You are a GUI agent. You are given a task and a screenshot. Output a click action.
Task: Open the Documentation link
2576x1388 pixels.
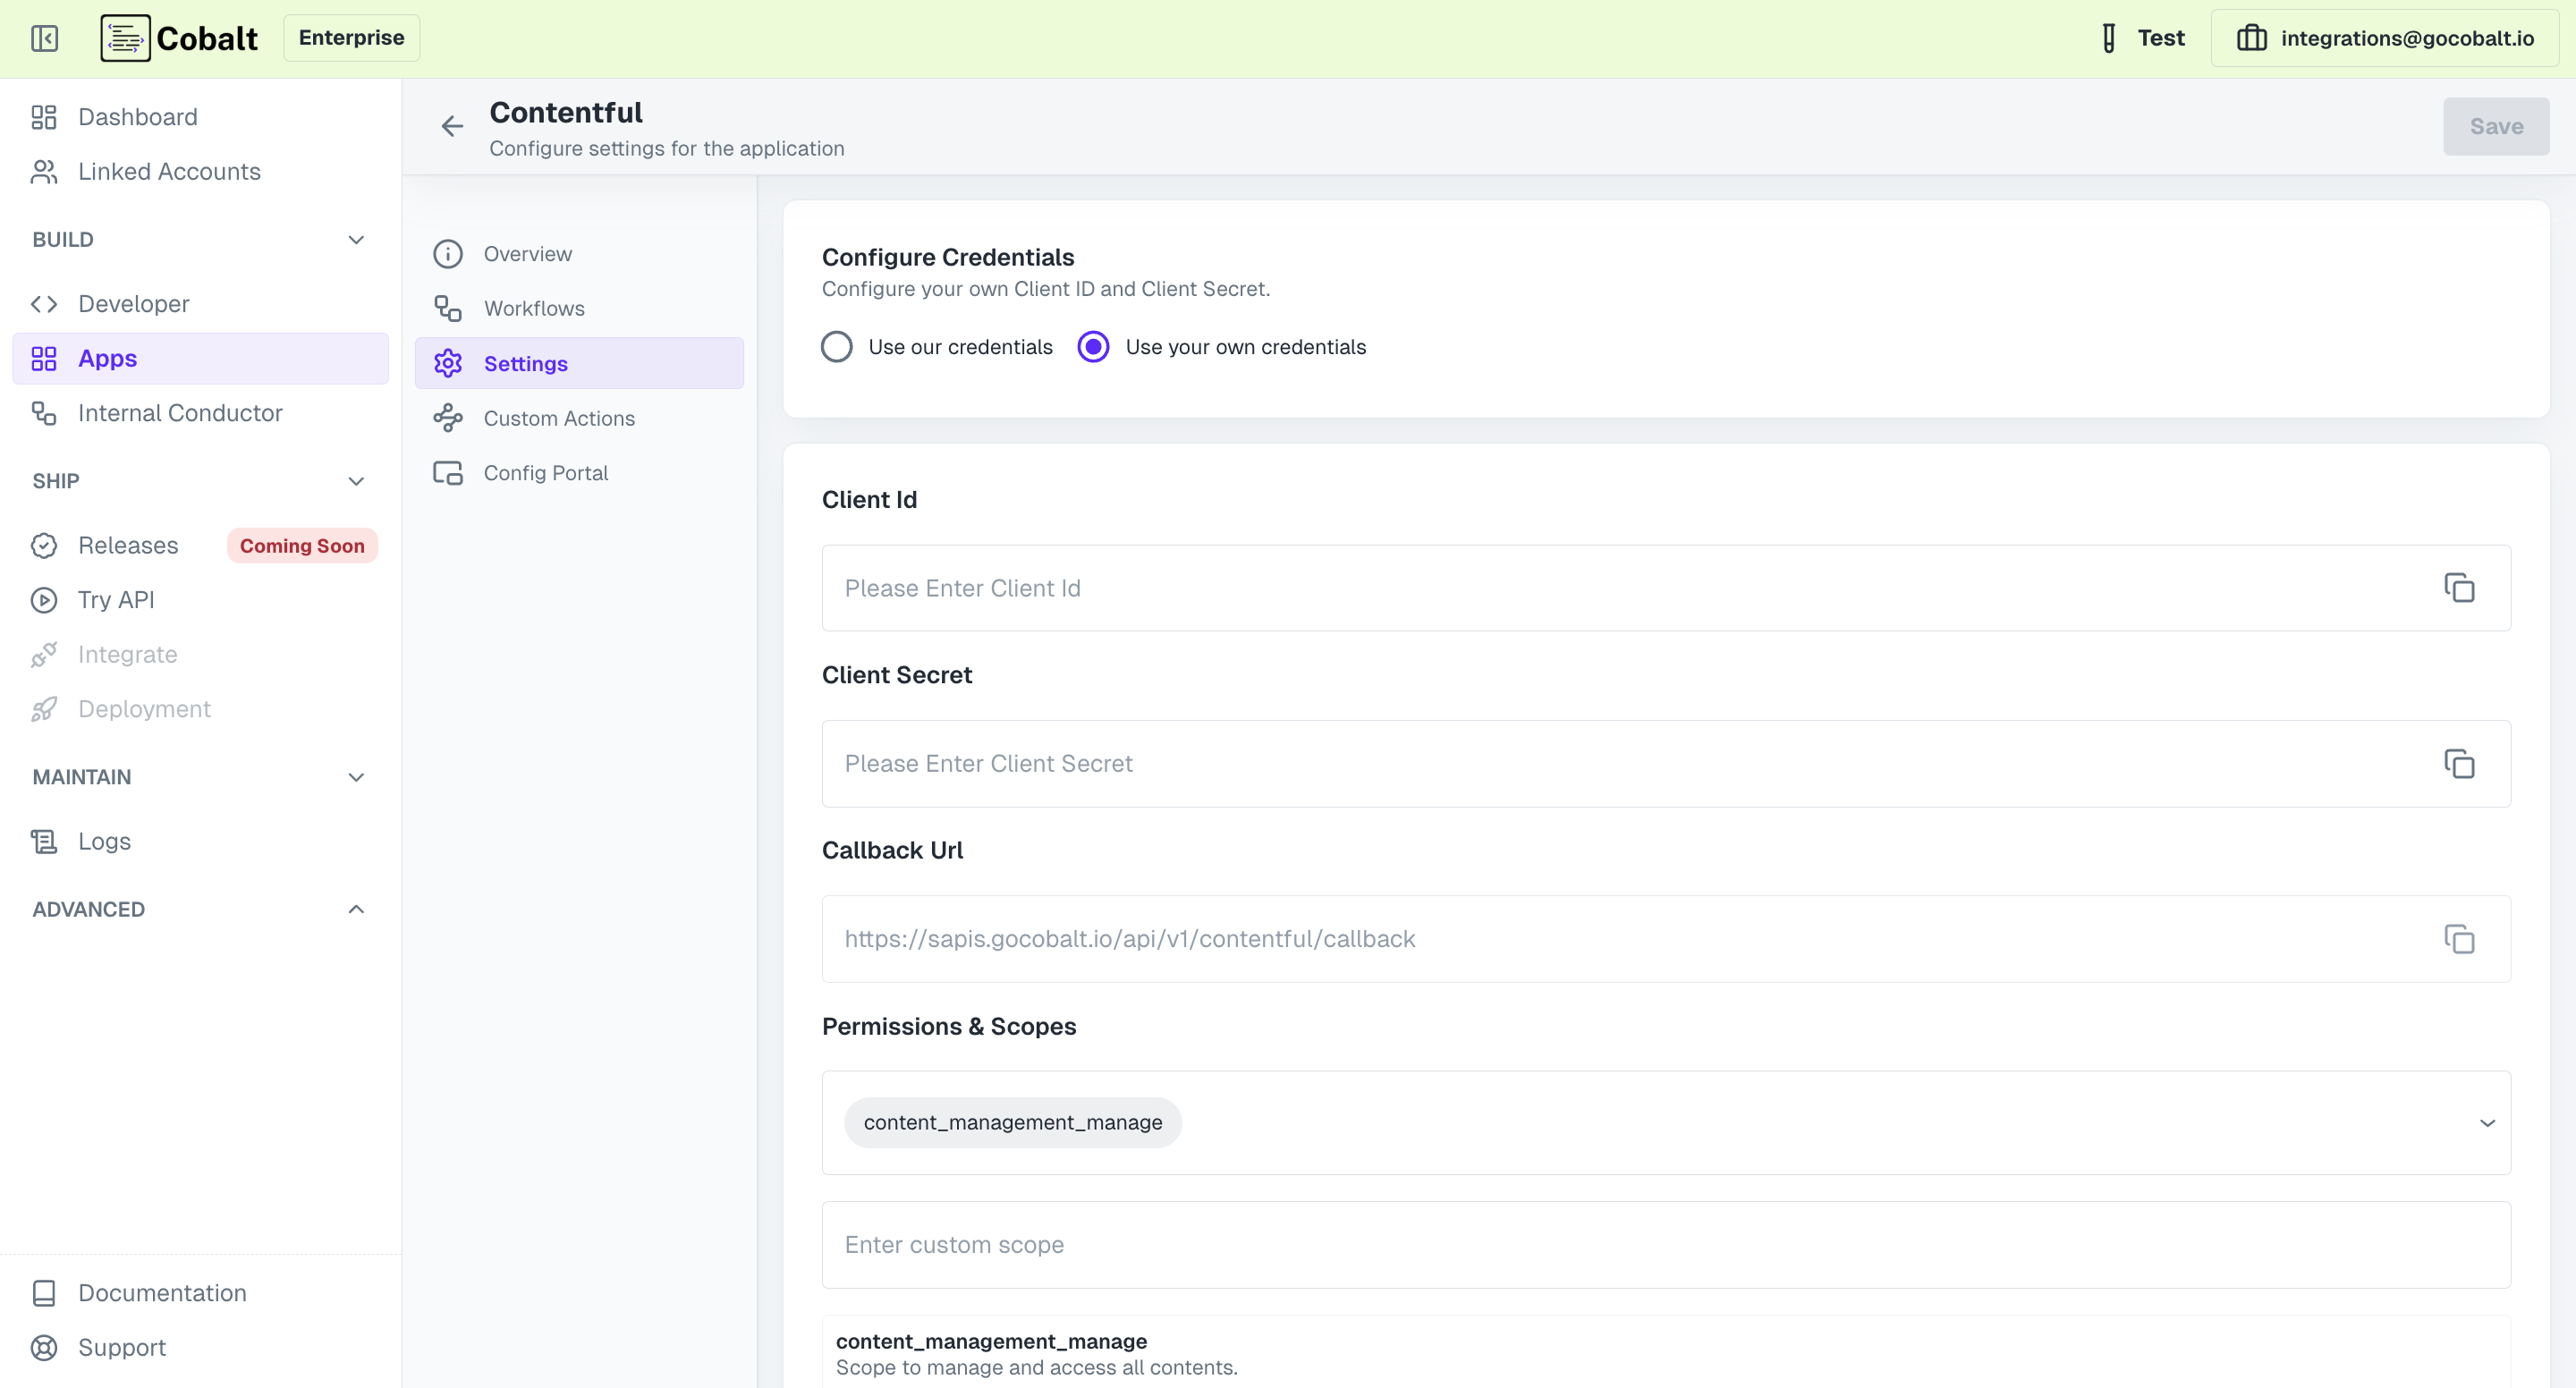coord(161,1292)
